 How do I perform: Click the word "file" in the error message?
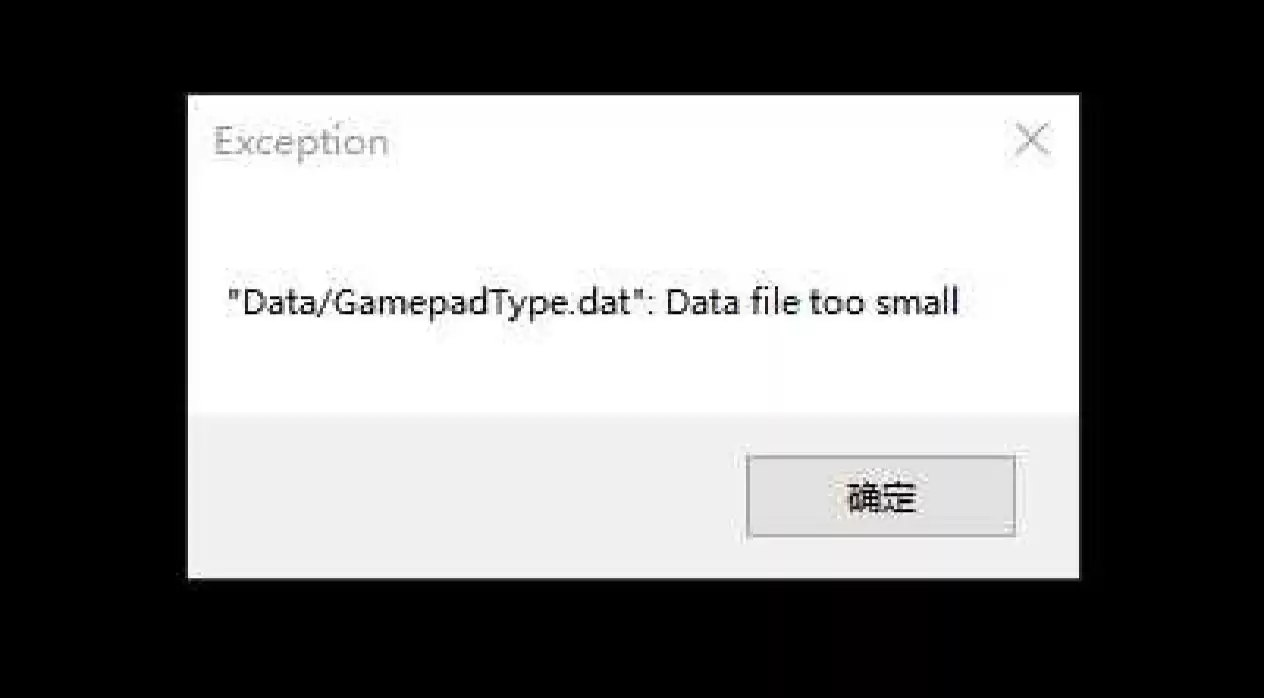773,302
